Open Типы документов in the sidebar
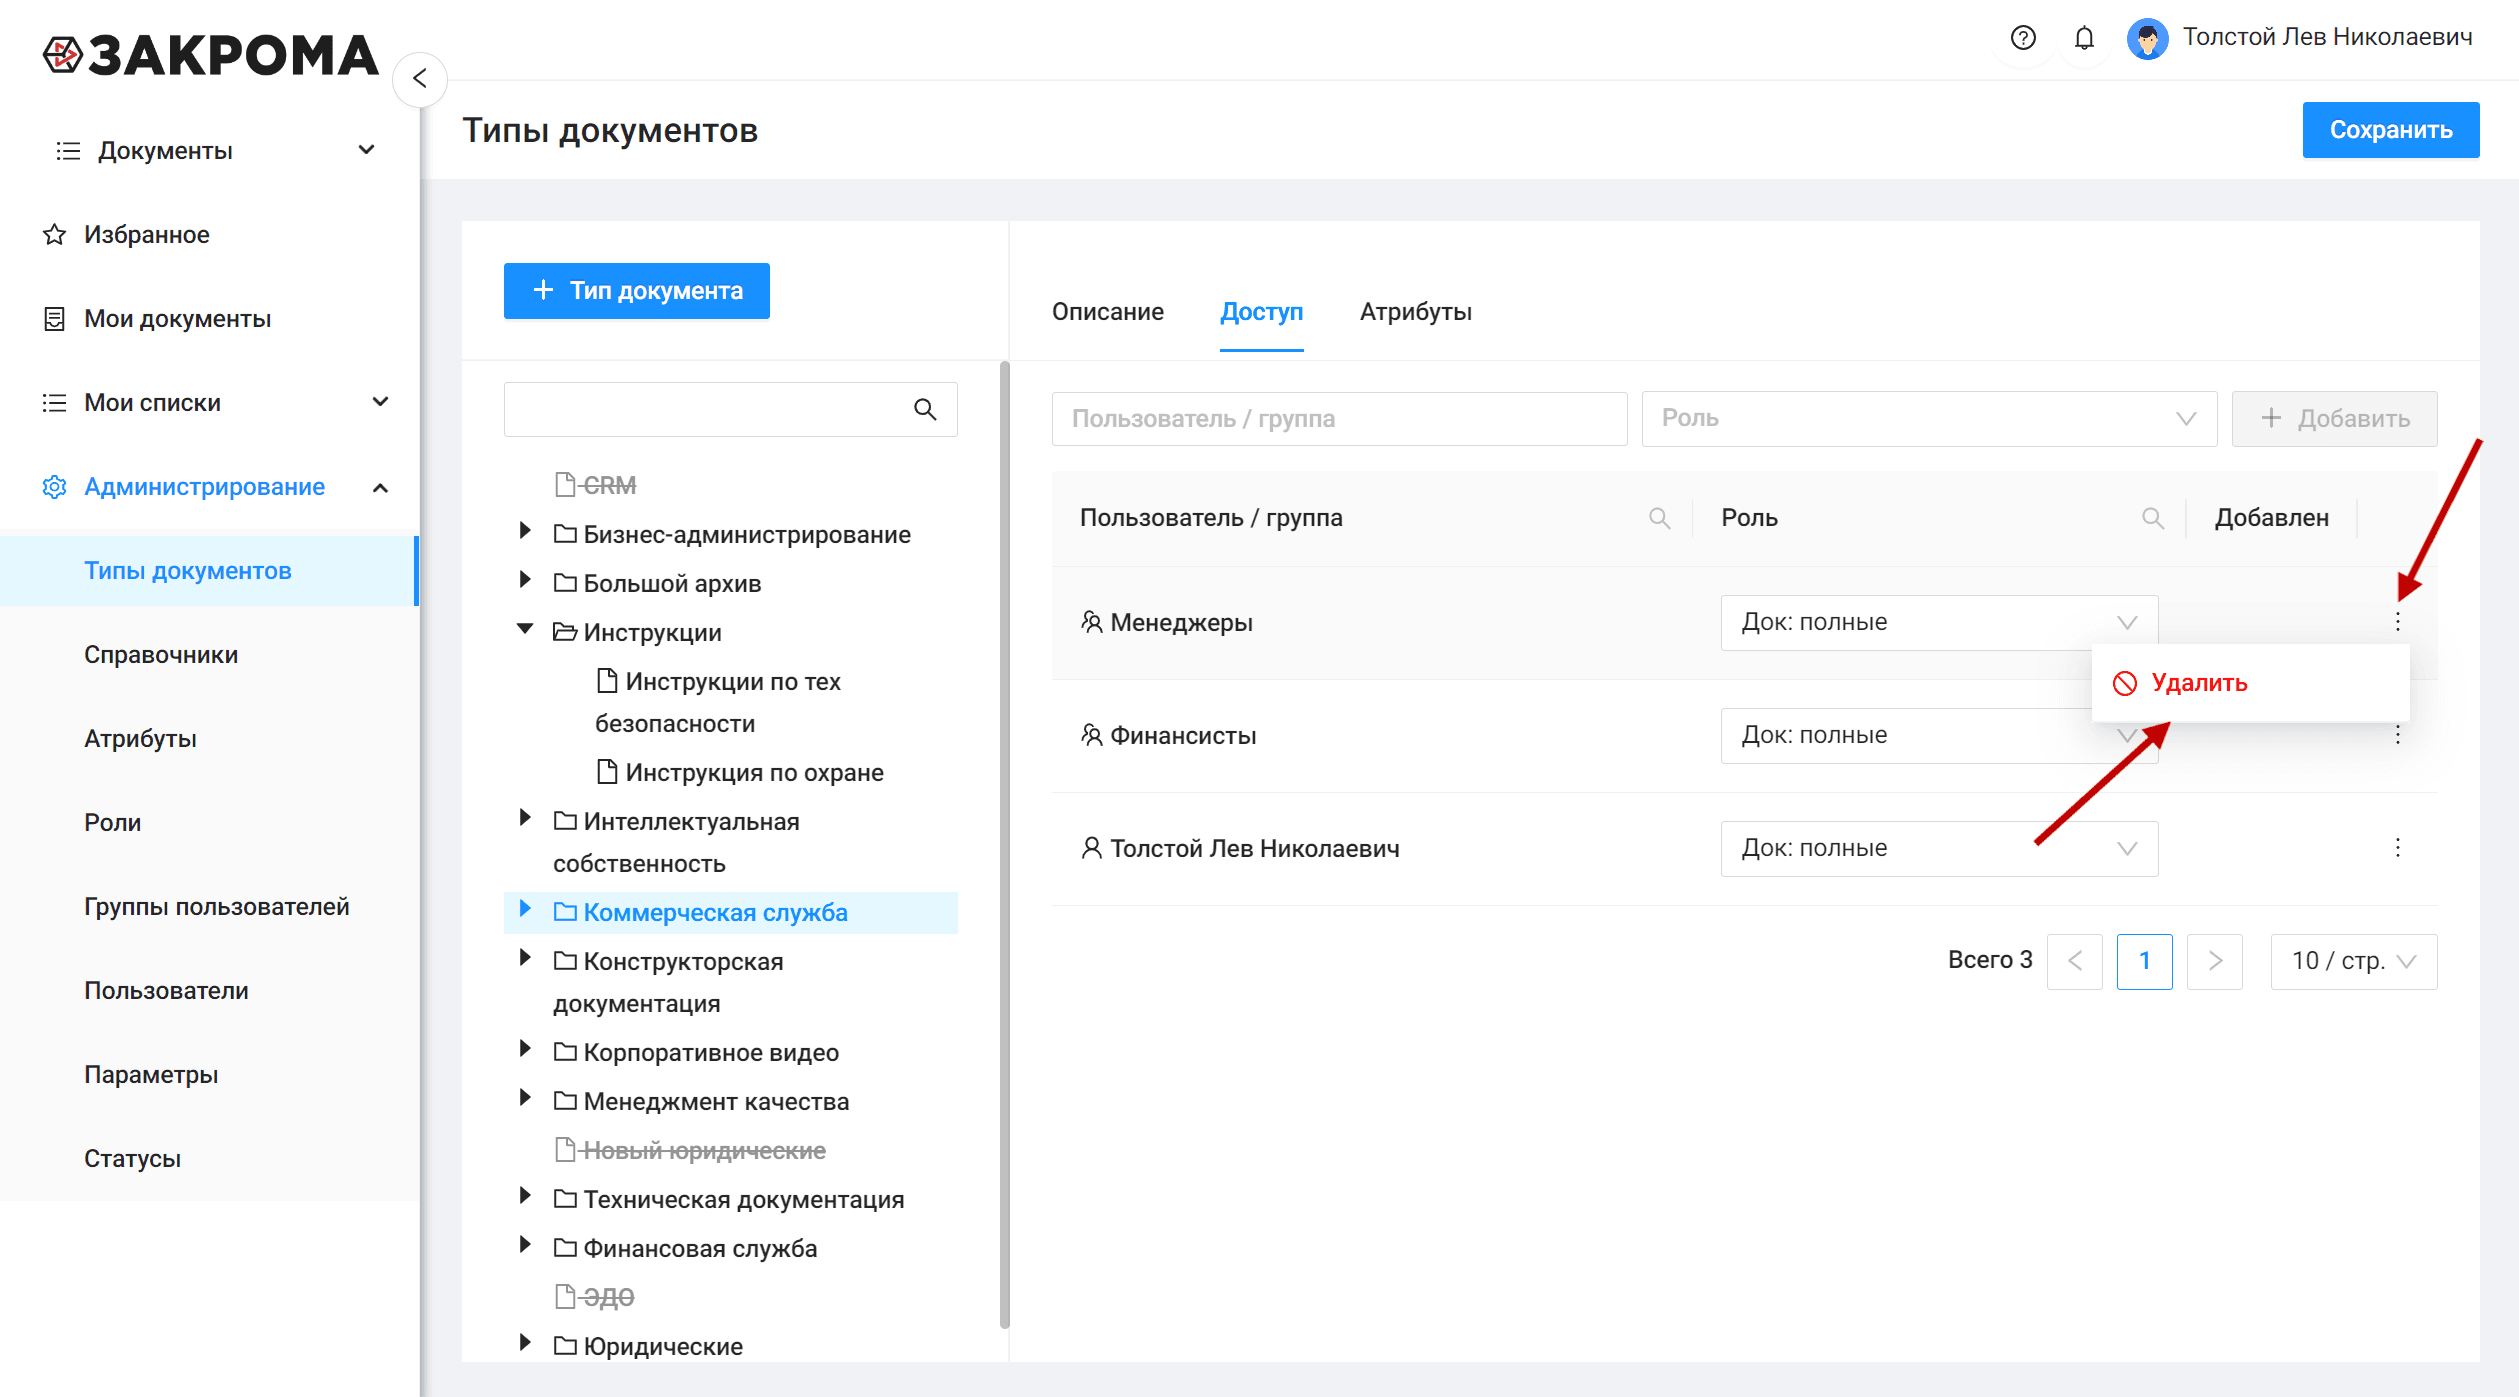Image resolution: width=2519 pixels, height=1397 pixels. point(208,571)
